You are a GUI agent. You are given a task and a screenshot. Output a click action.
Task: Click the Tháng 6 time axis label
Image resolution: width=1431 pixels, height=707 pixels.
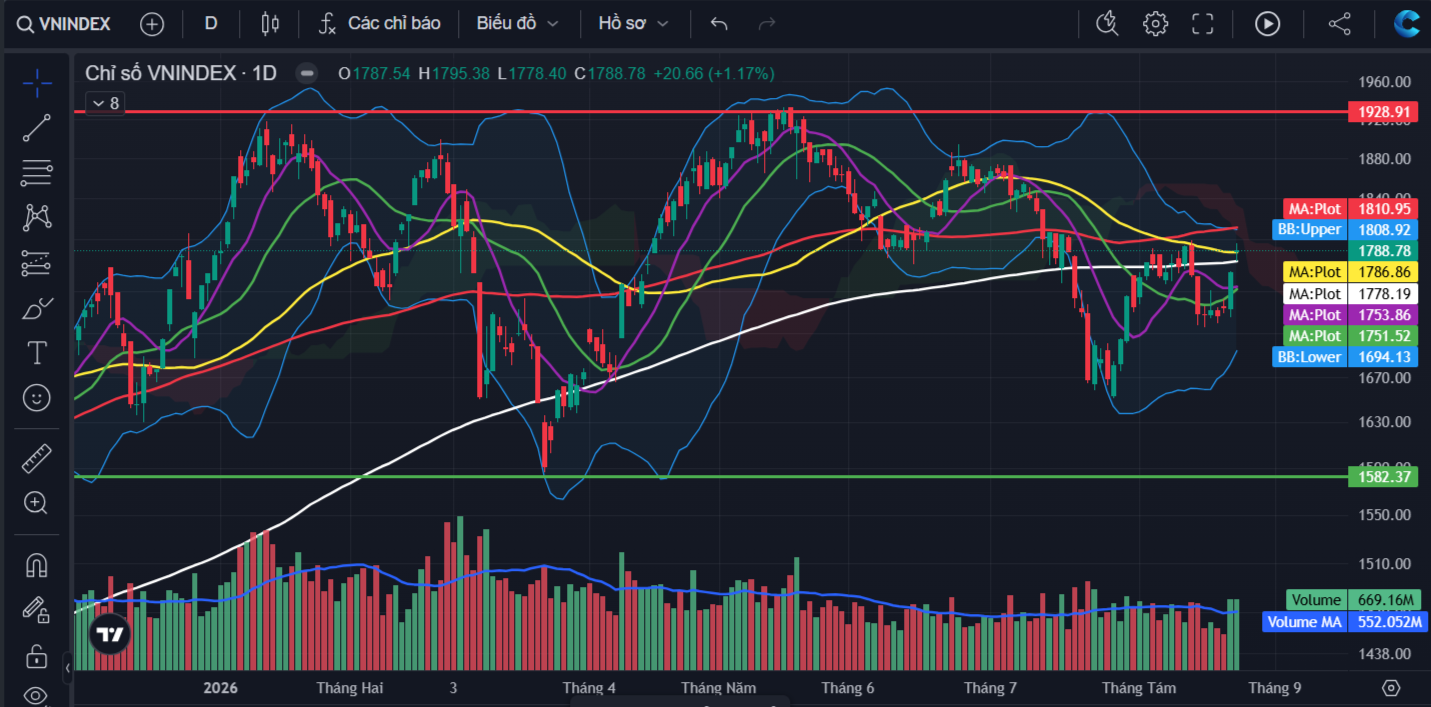coord(848,688)
